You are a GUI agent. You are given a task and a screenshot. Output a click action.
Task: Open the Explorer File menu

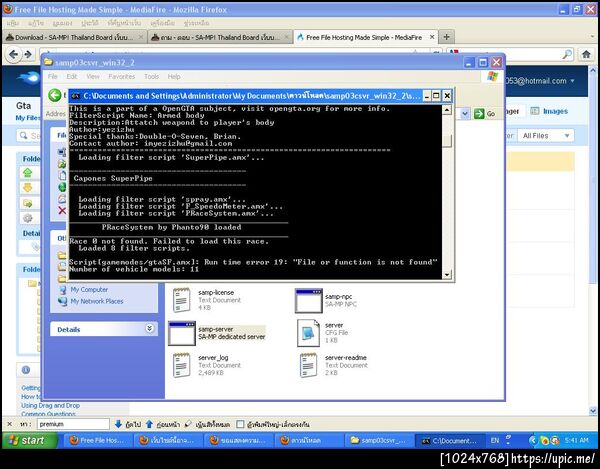tap(52, 77)
